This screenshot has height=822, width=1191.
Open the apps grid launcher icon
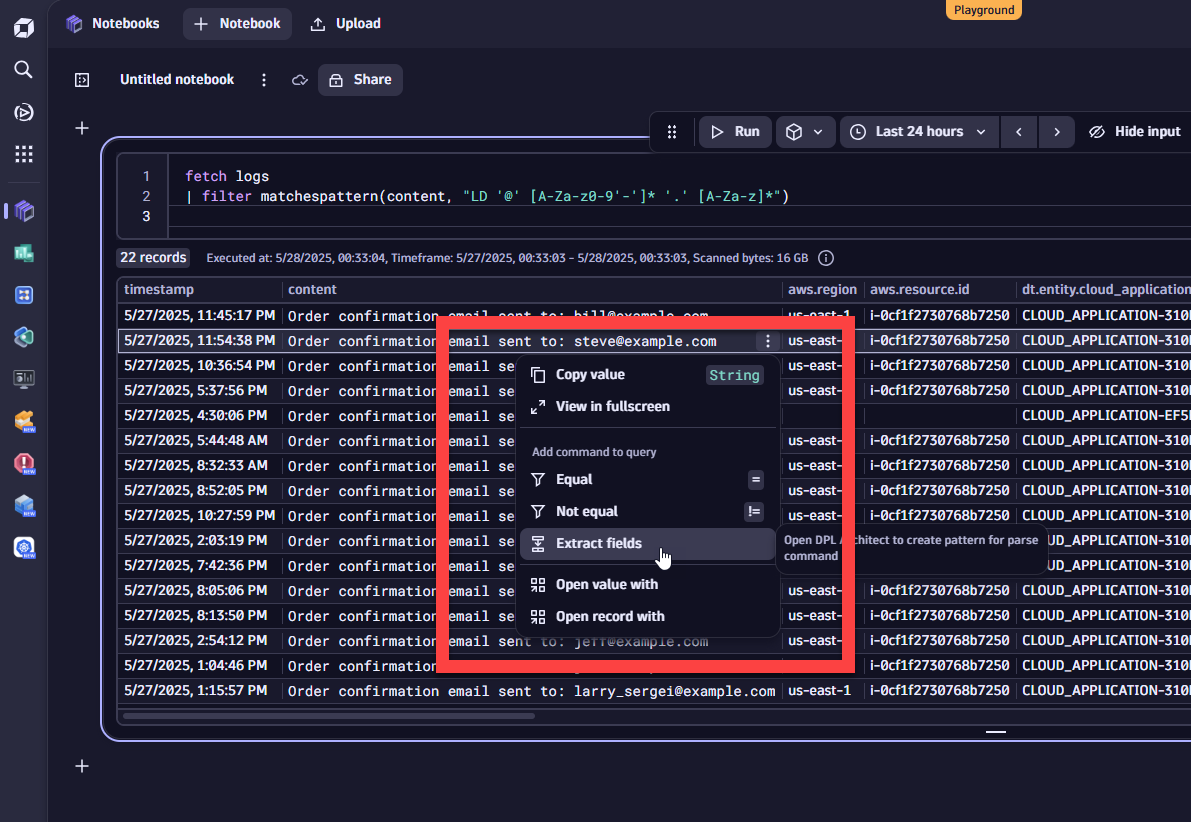[x=23, y=153]
